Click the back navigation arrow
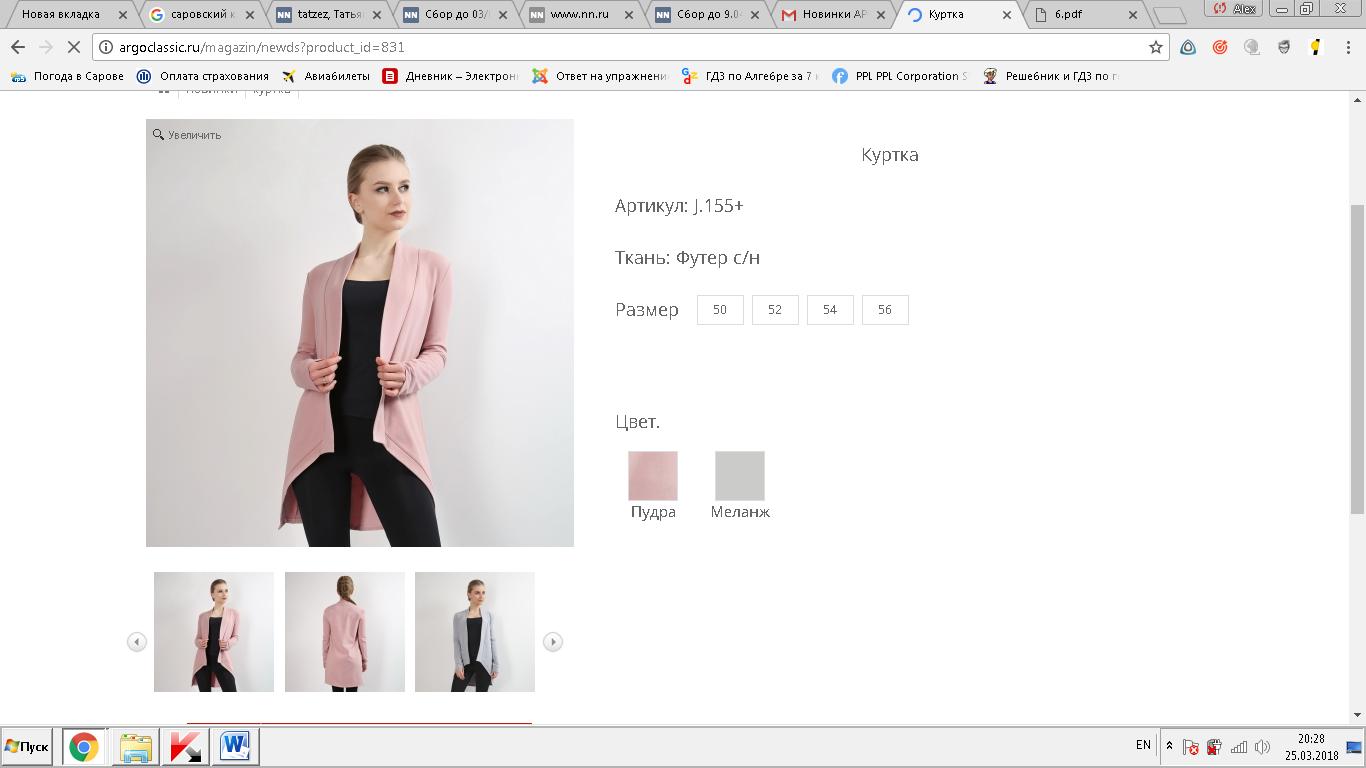The image size is (1366, 768). pyautogui.click(x=17, y=47)
